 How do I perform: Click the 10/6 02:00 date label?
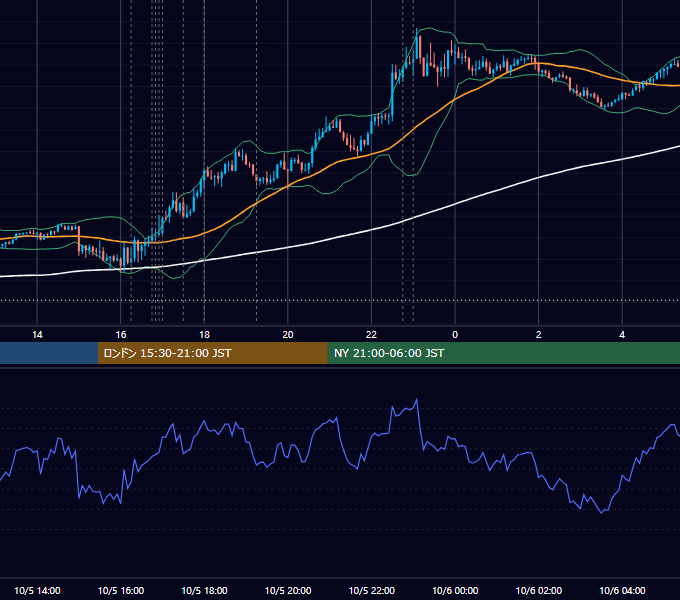[539, 590]
